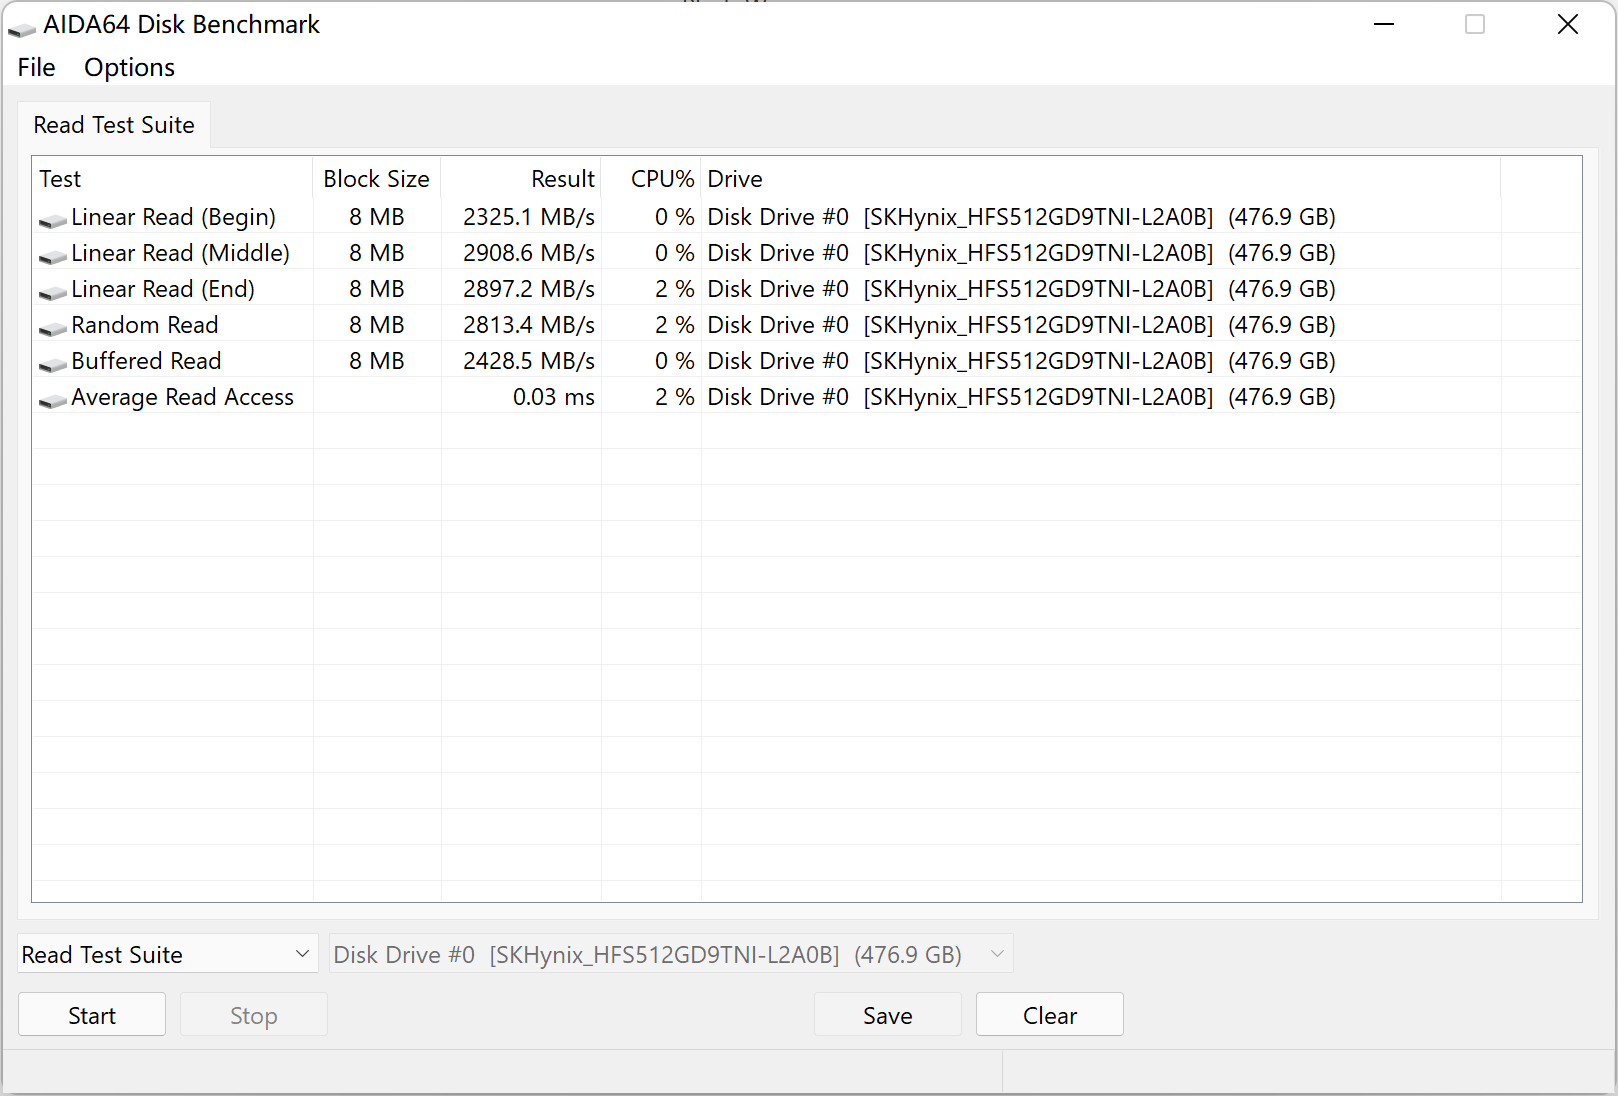The height and width of the screenshot is (1096, 1618).
Task: Close the AIDA64 Disk Benchmark window
Action: pos(1568,24)
